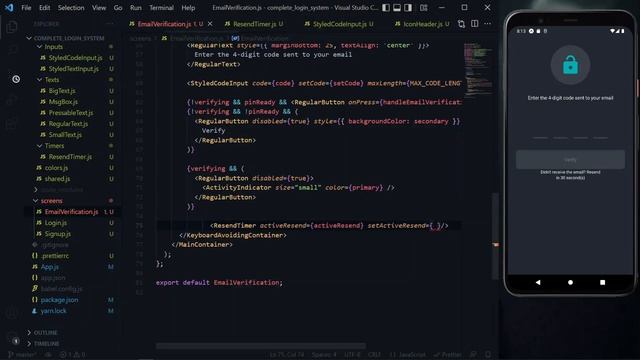The width and height of the screenshot is (640, 360).
Task: Collapse the COMPLETE_LOGIN_SYSTEM root folder
Action: 29,38
